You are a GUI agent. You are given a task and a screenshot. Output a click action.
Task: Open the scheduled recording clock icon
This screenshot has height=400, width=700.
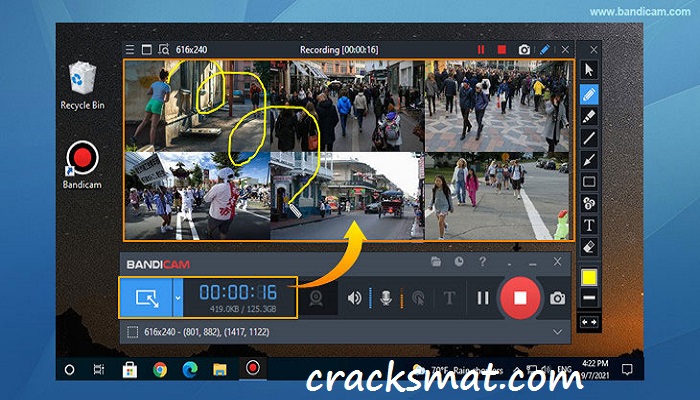pos(459,262)
